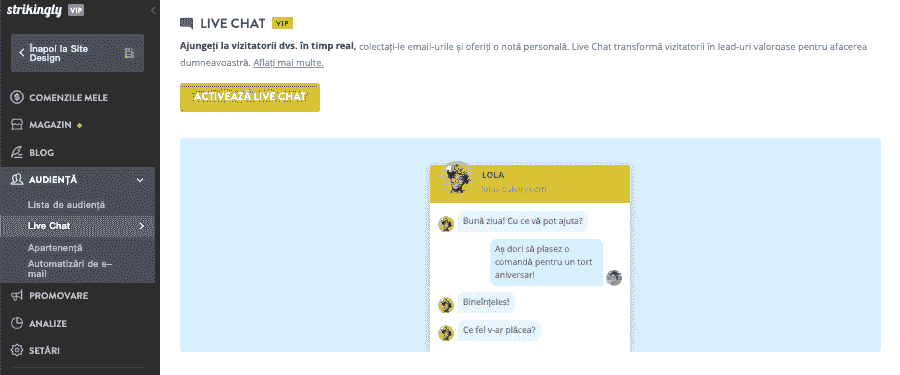Viewport: 900px width, 375px height.
Task: Click the Blog feather icon
Action: pos(17,152)
